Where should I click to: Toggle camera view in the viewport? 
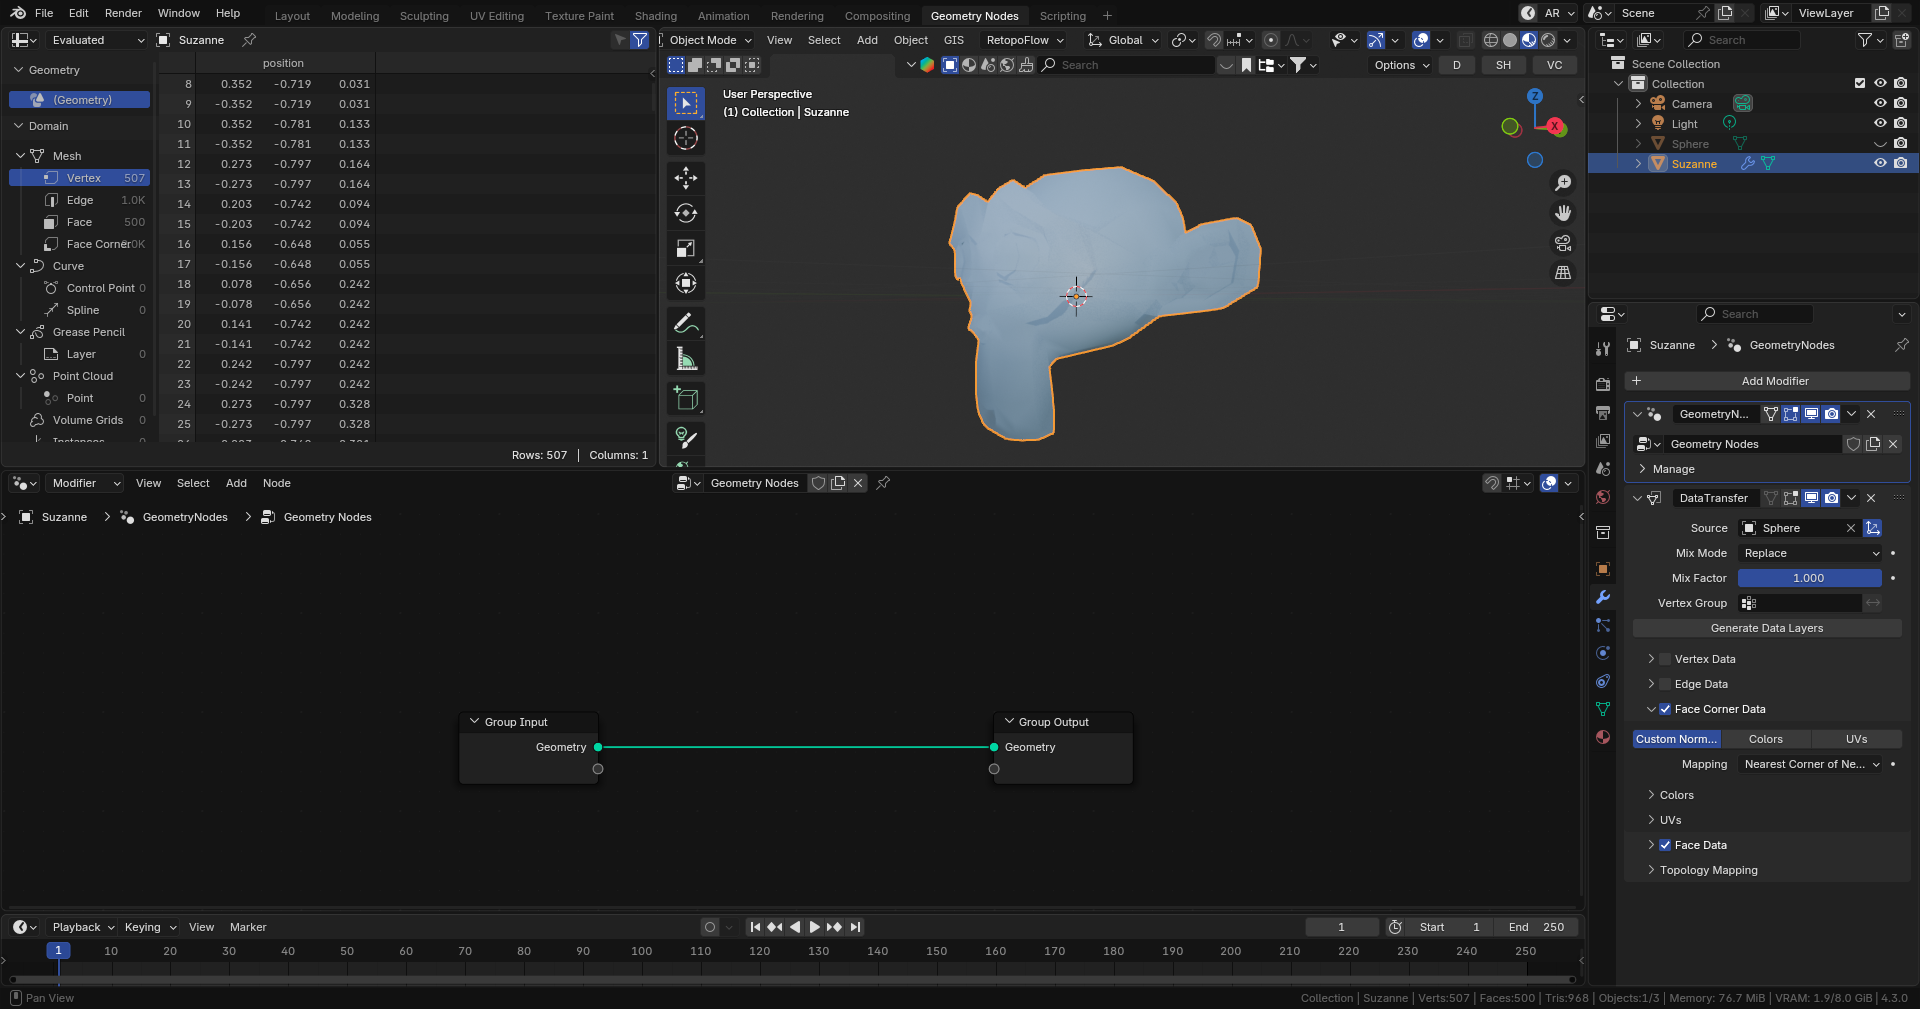1563,243
